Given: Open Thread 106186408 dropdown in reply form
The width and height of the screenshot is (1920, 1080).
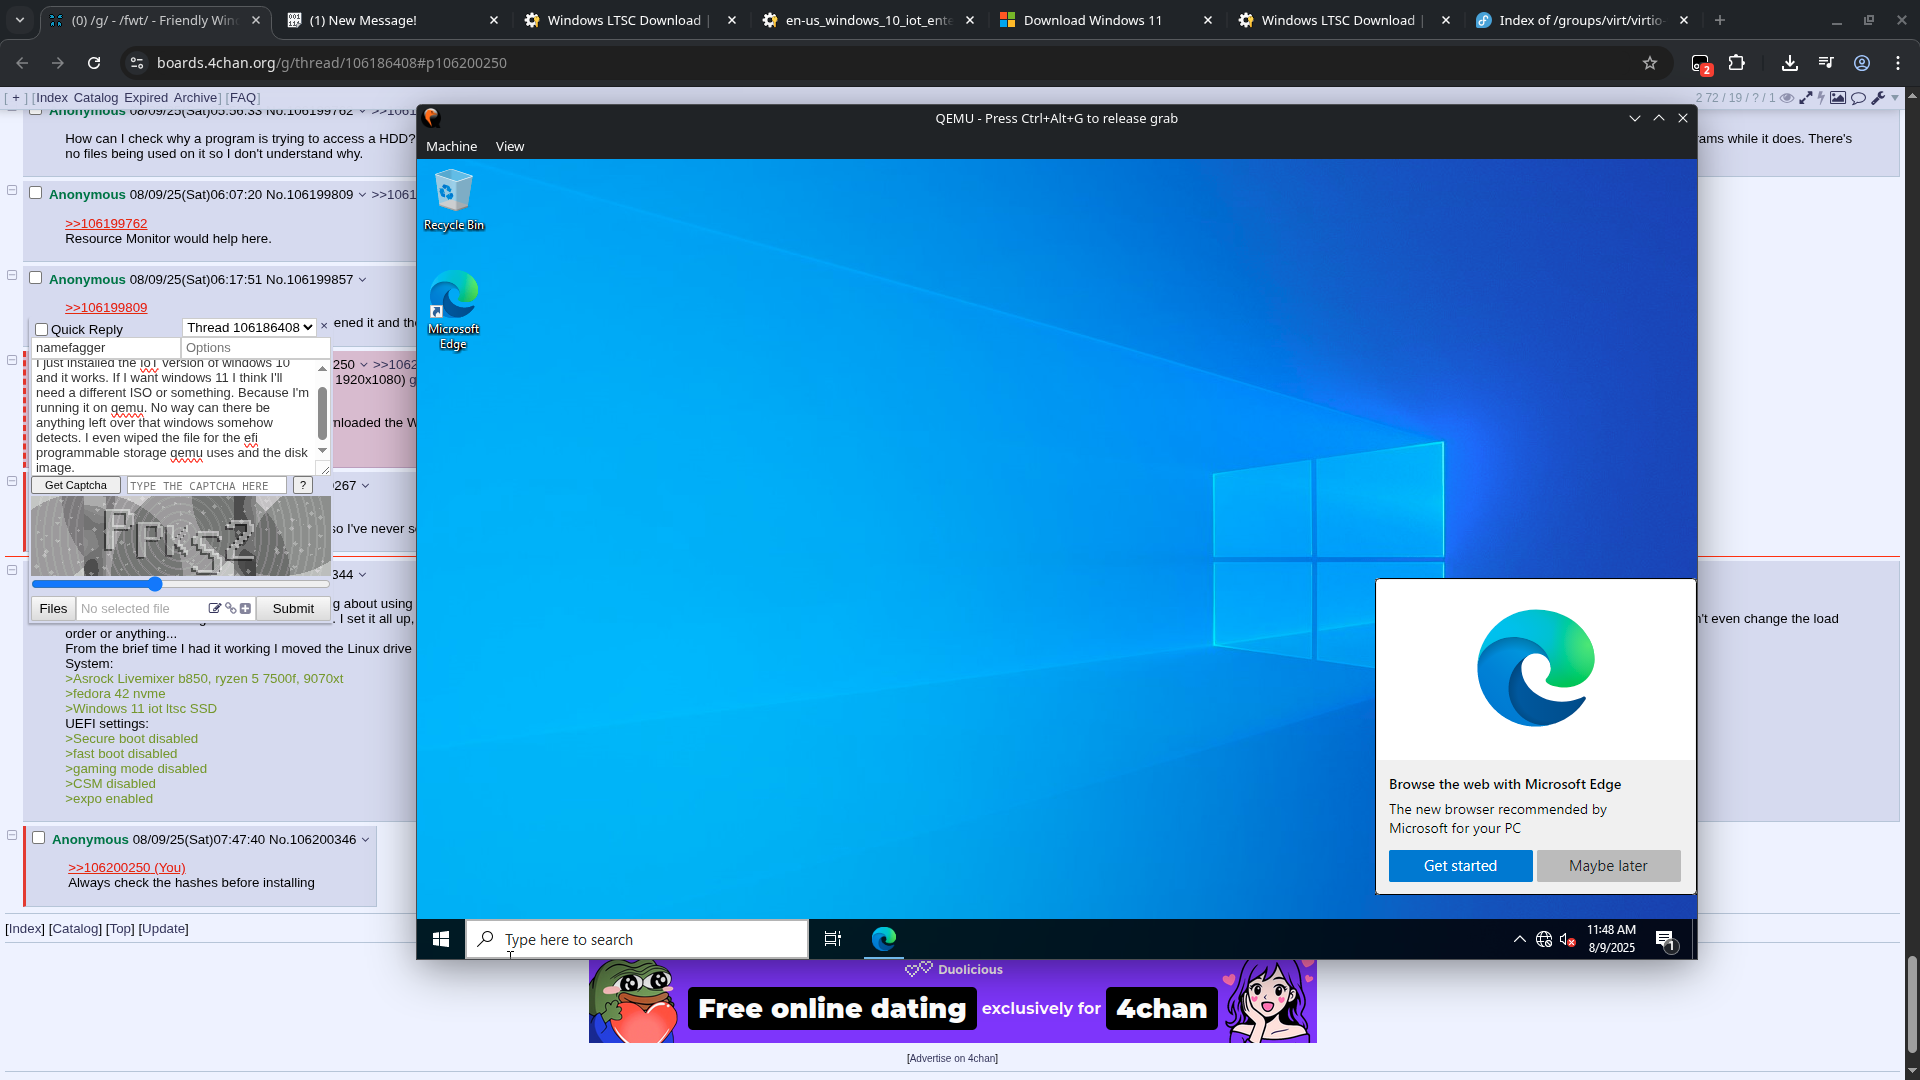Looking at the screenshot, I should (x=250, y=328).
